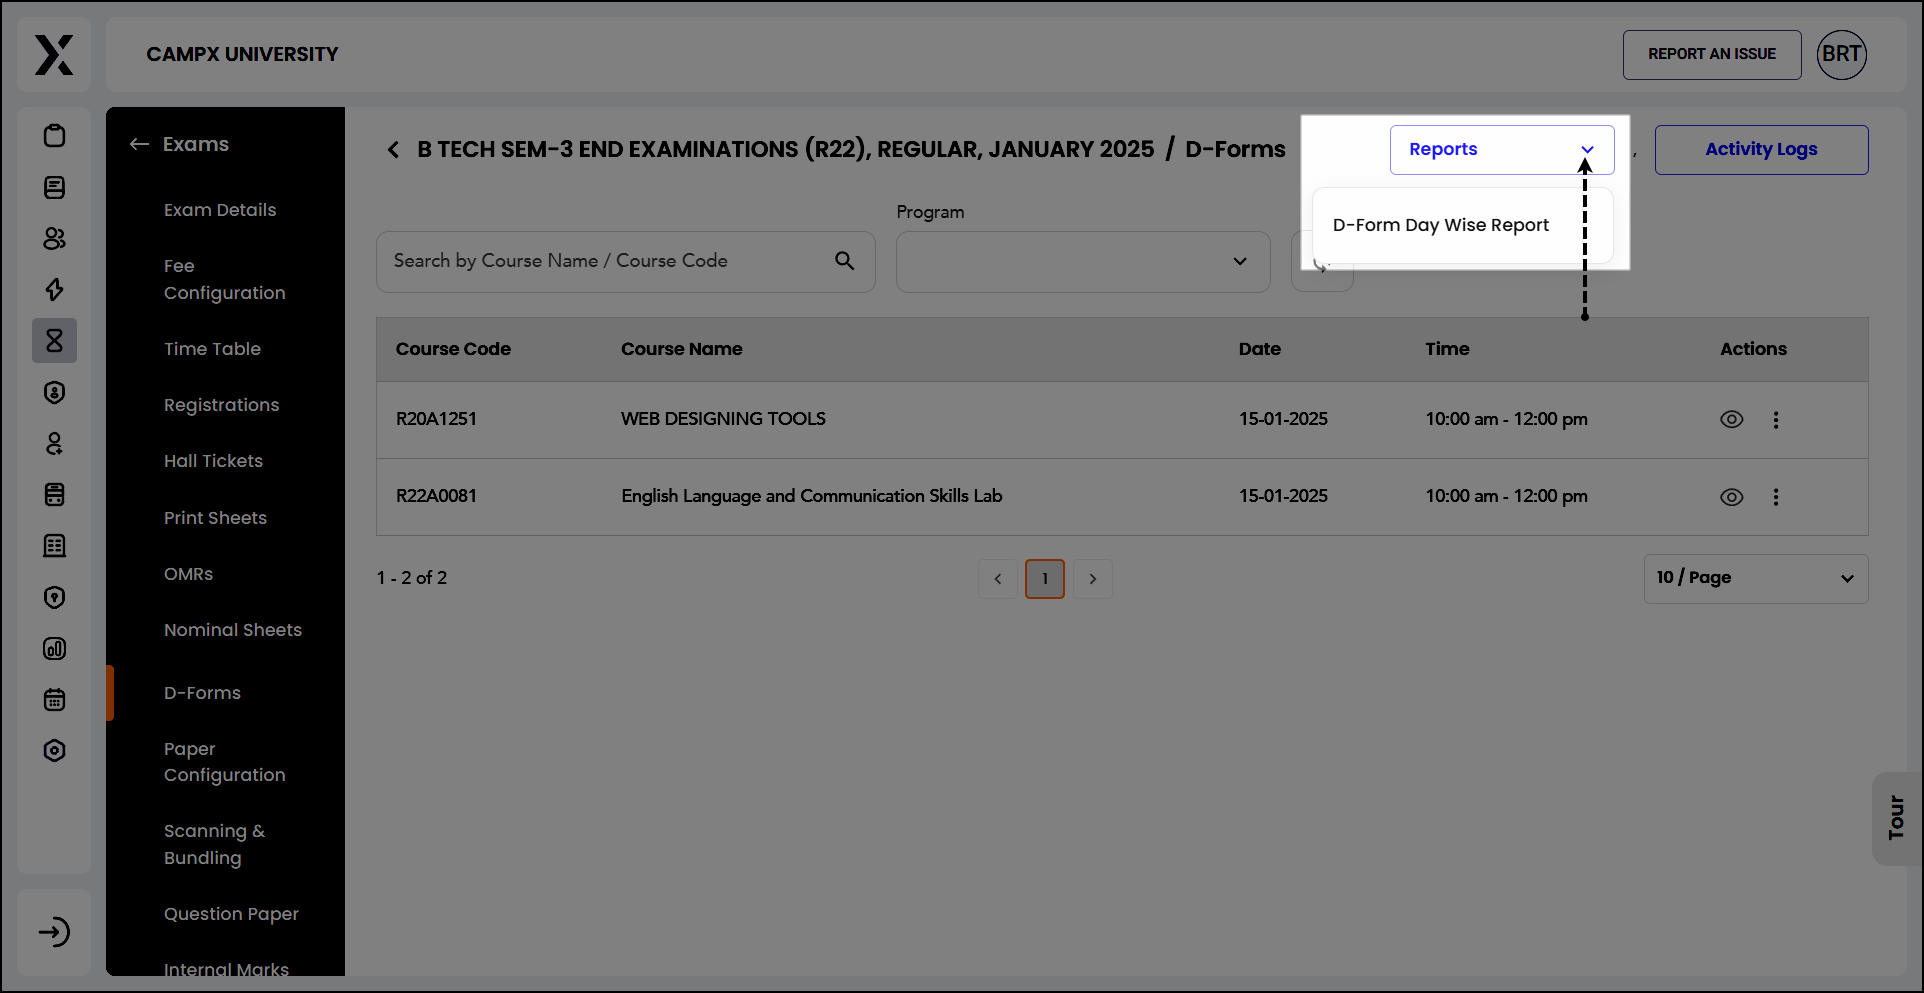This screenshot has width=1924, height=993.
Task: Select page 1 in pagination
Action: coord(1045,579)
